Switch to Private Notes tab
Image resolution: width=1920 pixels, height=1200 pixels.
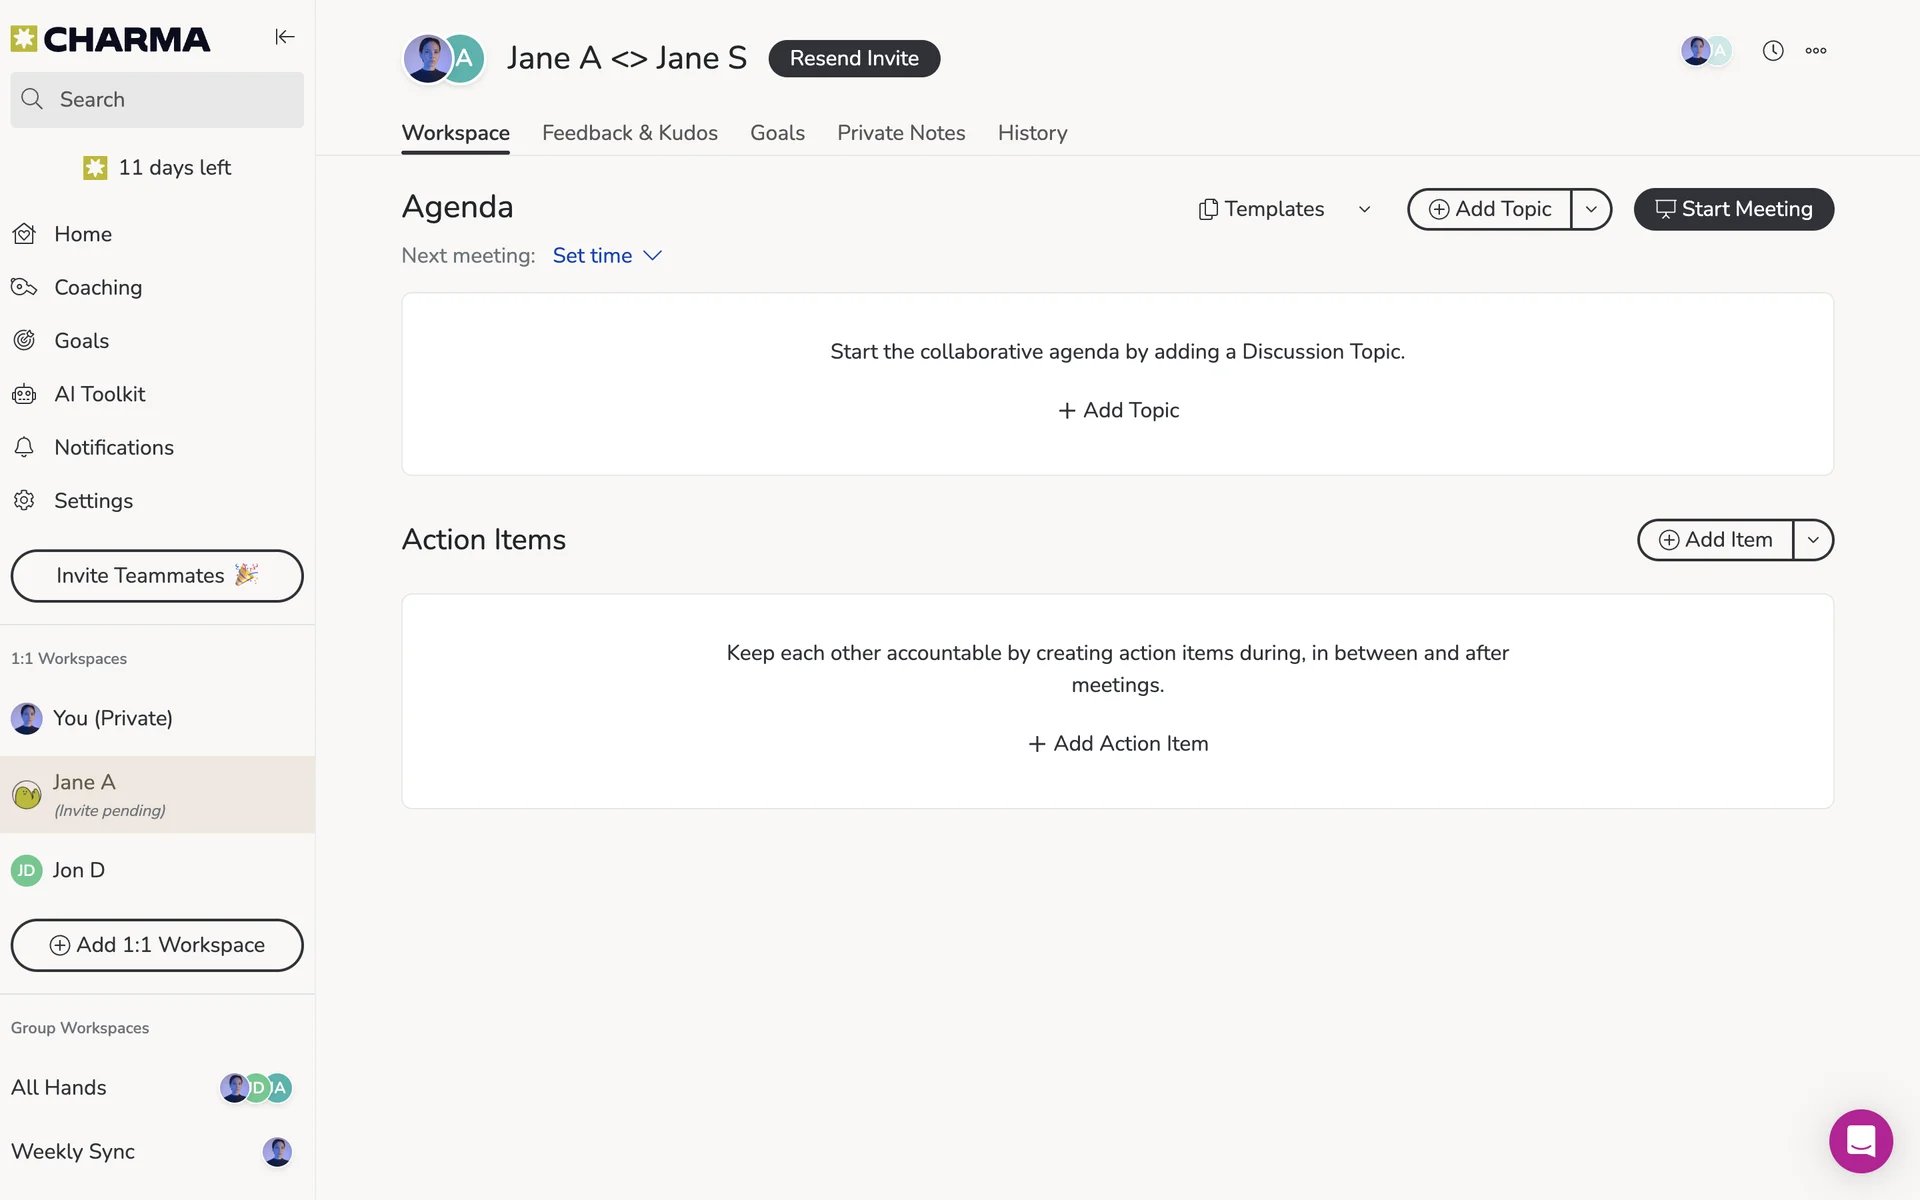pos(900,133)
